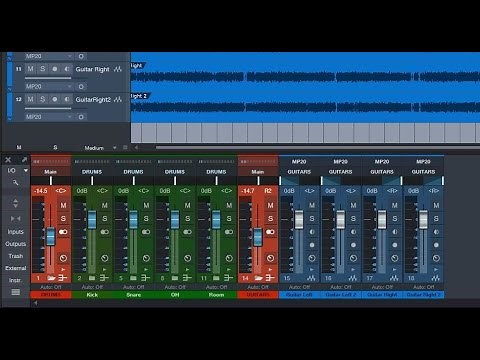480x360 pixels.
Task: Click the GUITARS bus volume fader
Action: click(x=258, y=237)
